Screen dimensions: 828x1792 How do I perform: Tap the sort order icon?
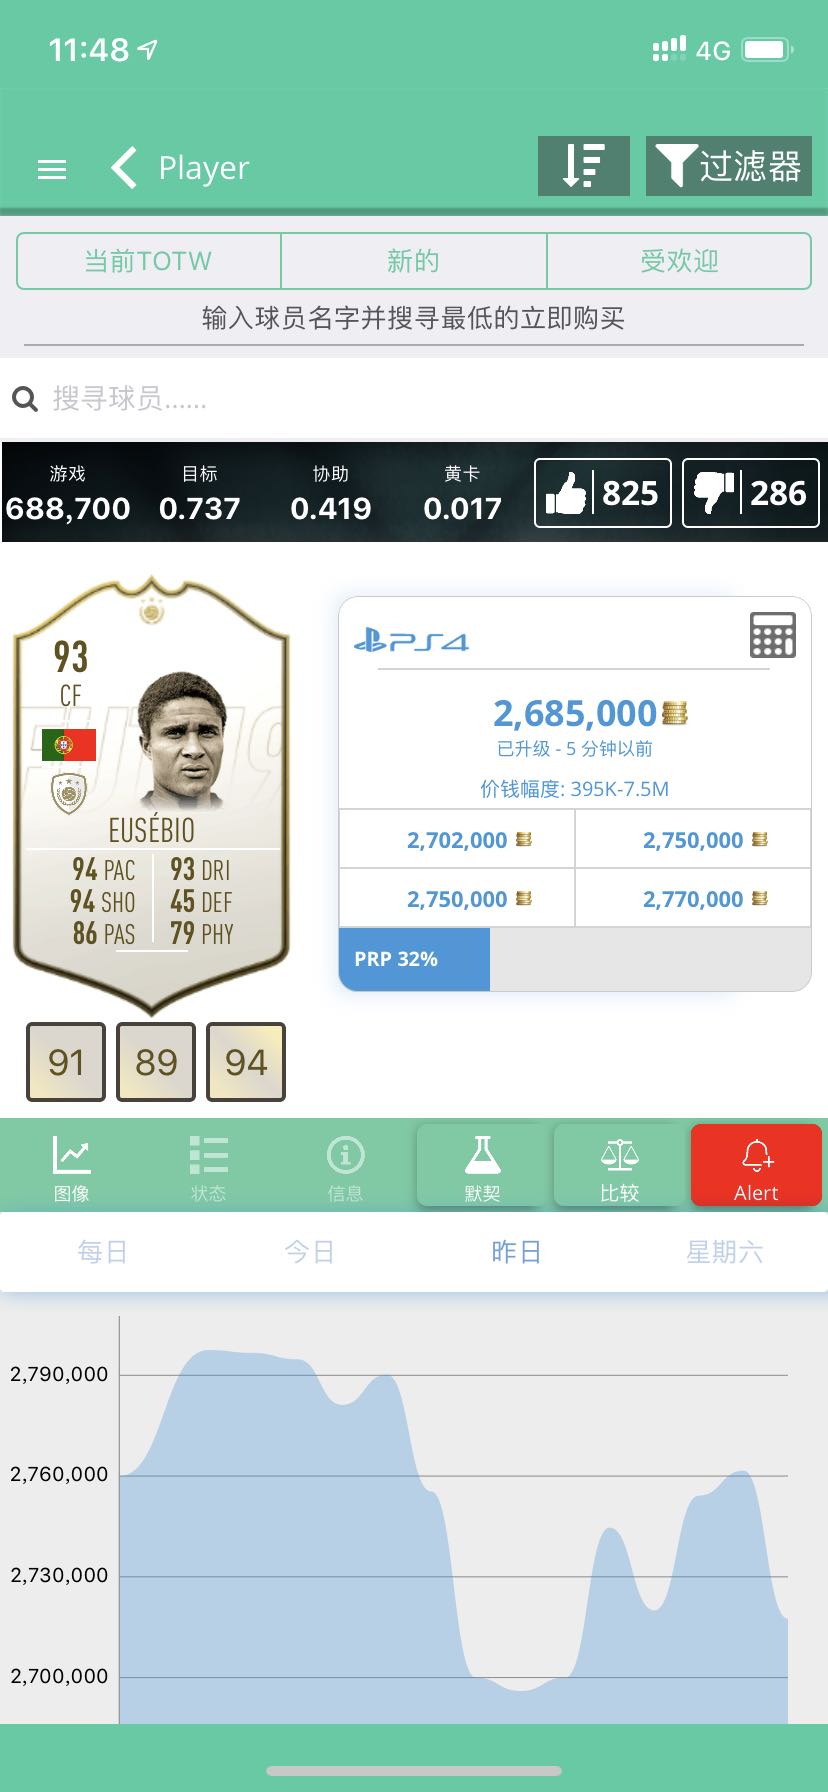(584, 166)
